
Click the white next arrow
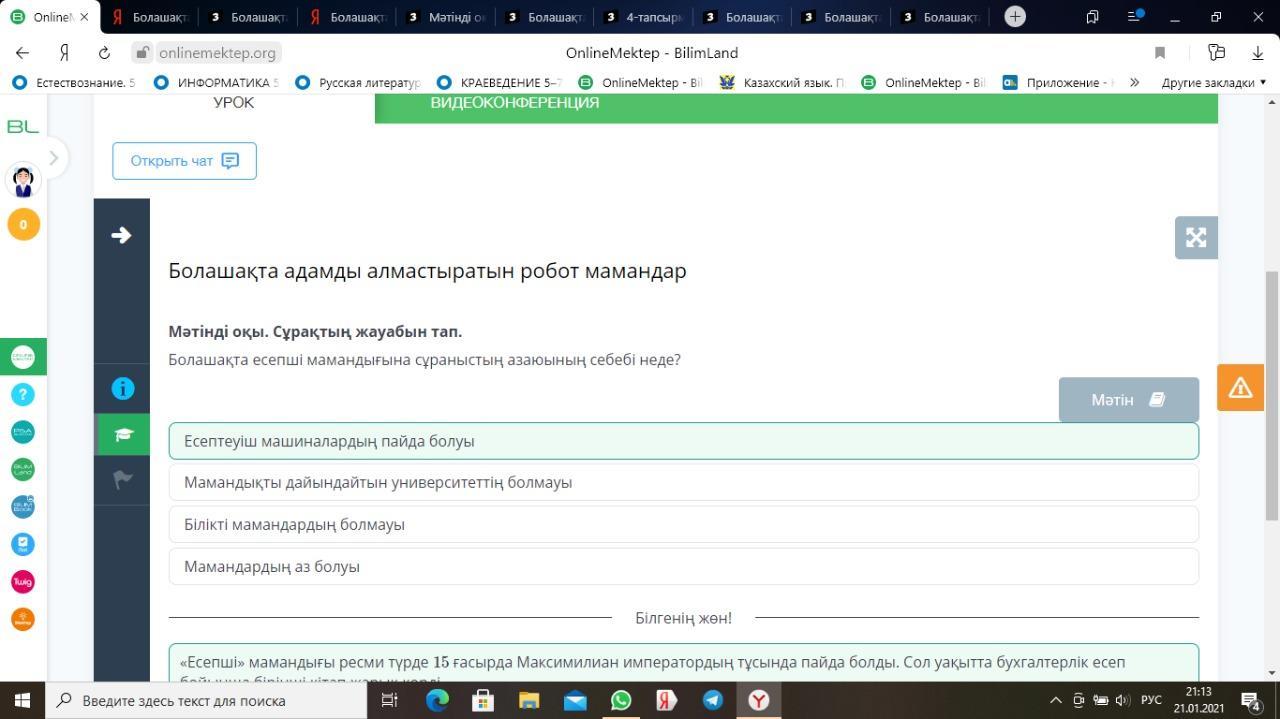click(121, 235)
